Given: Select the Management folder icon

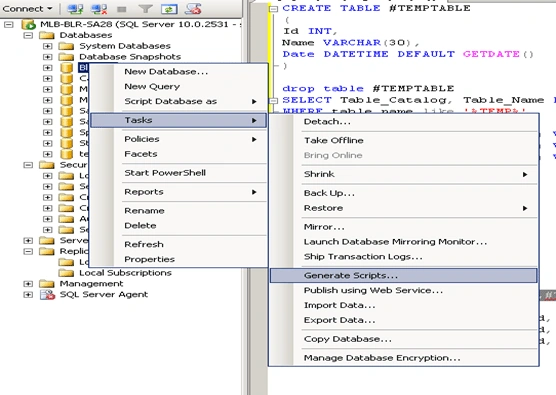Looking at the screenshot, I should [47, 284].
